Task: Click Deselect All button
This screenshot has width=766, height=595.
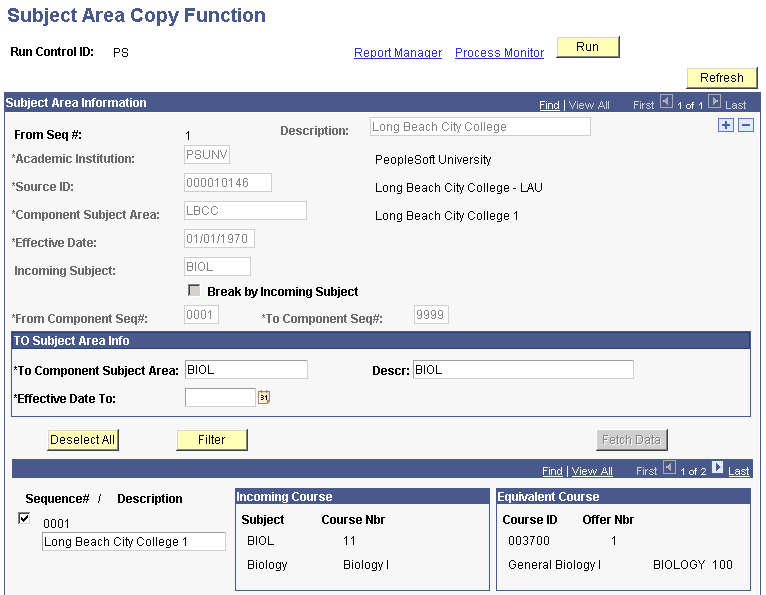Action: (x=83, y=440)
